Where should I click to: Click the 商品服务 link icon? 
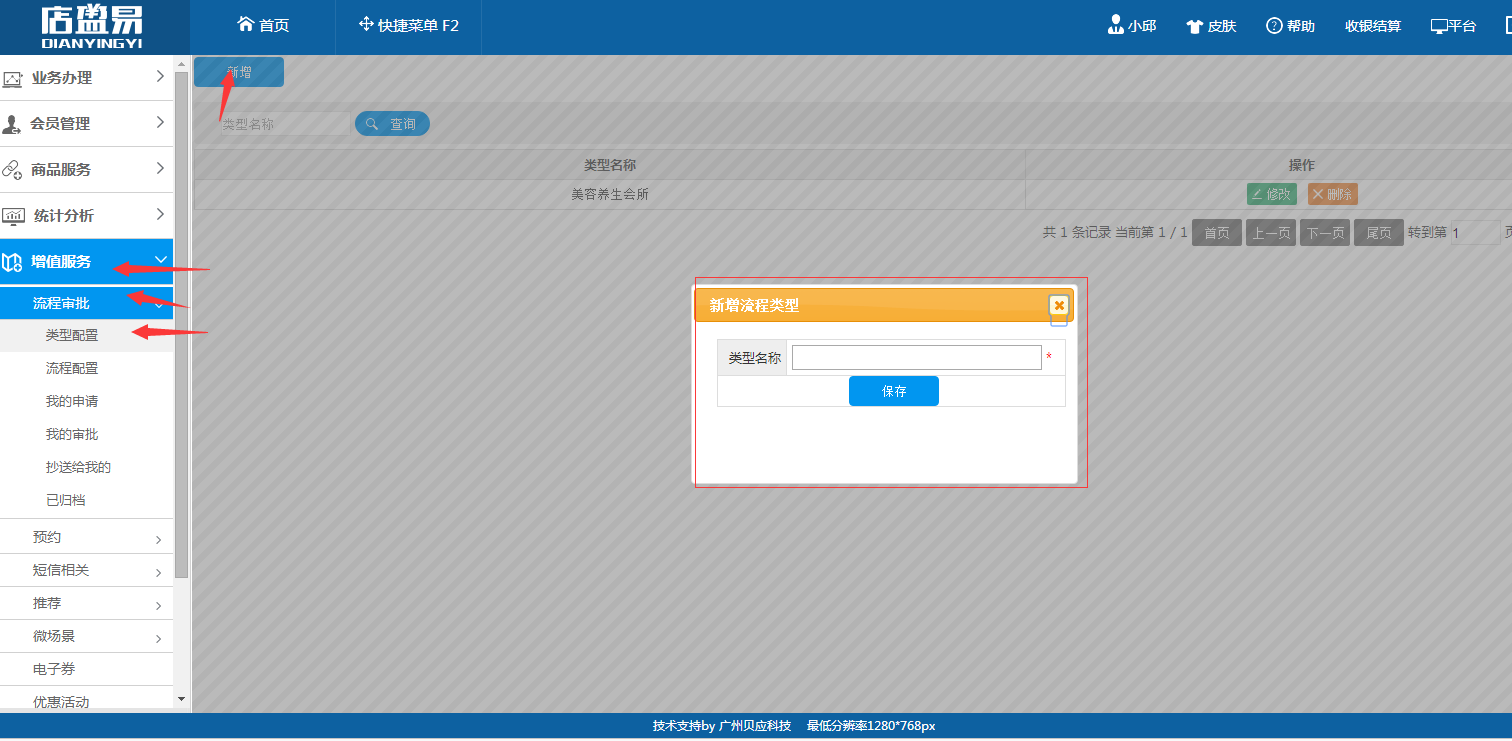point(12,170)
